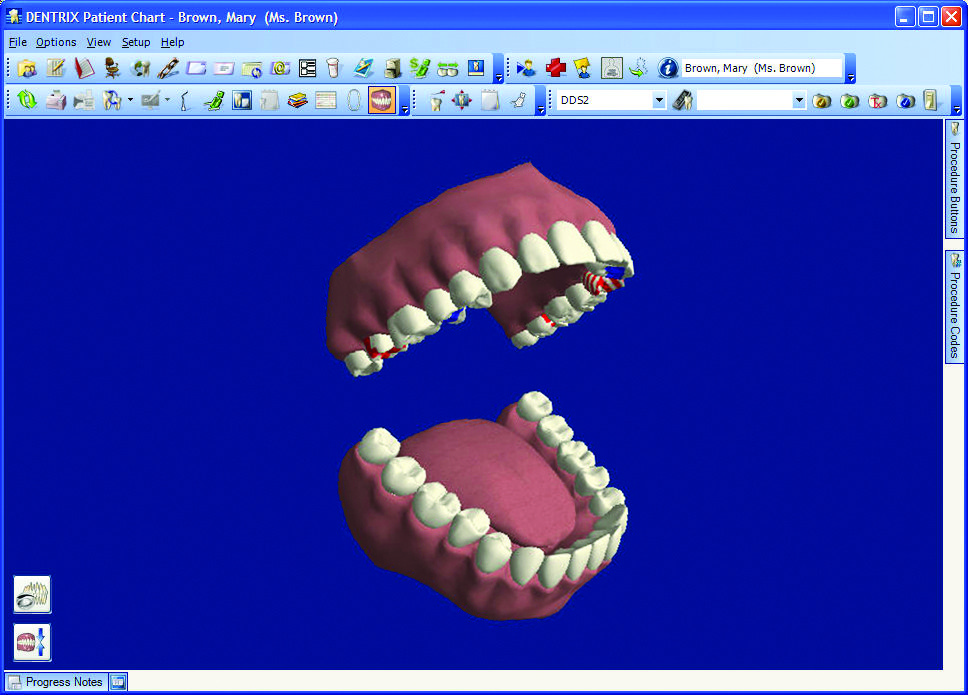
Task: Expand the Procedure Codes side panel tab
Action: pos(951,305)
